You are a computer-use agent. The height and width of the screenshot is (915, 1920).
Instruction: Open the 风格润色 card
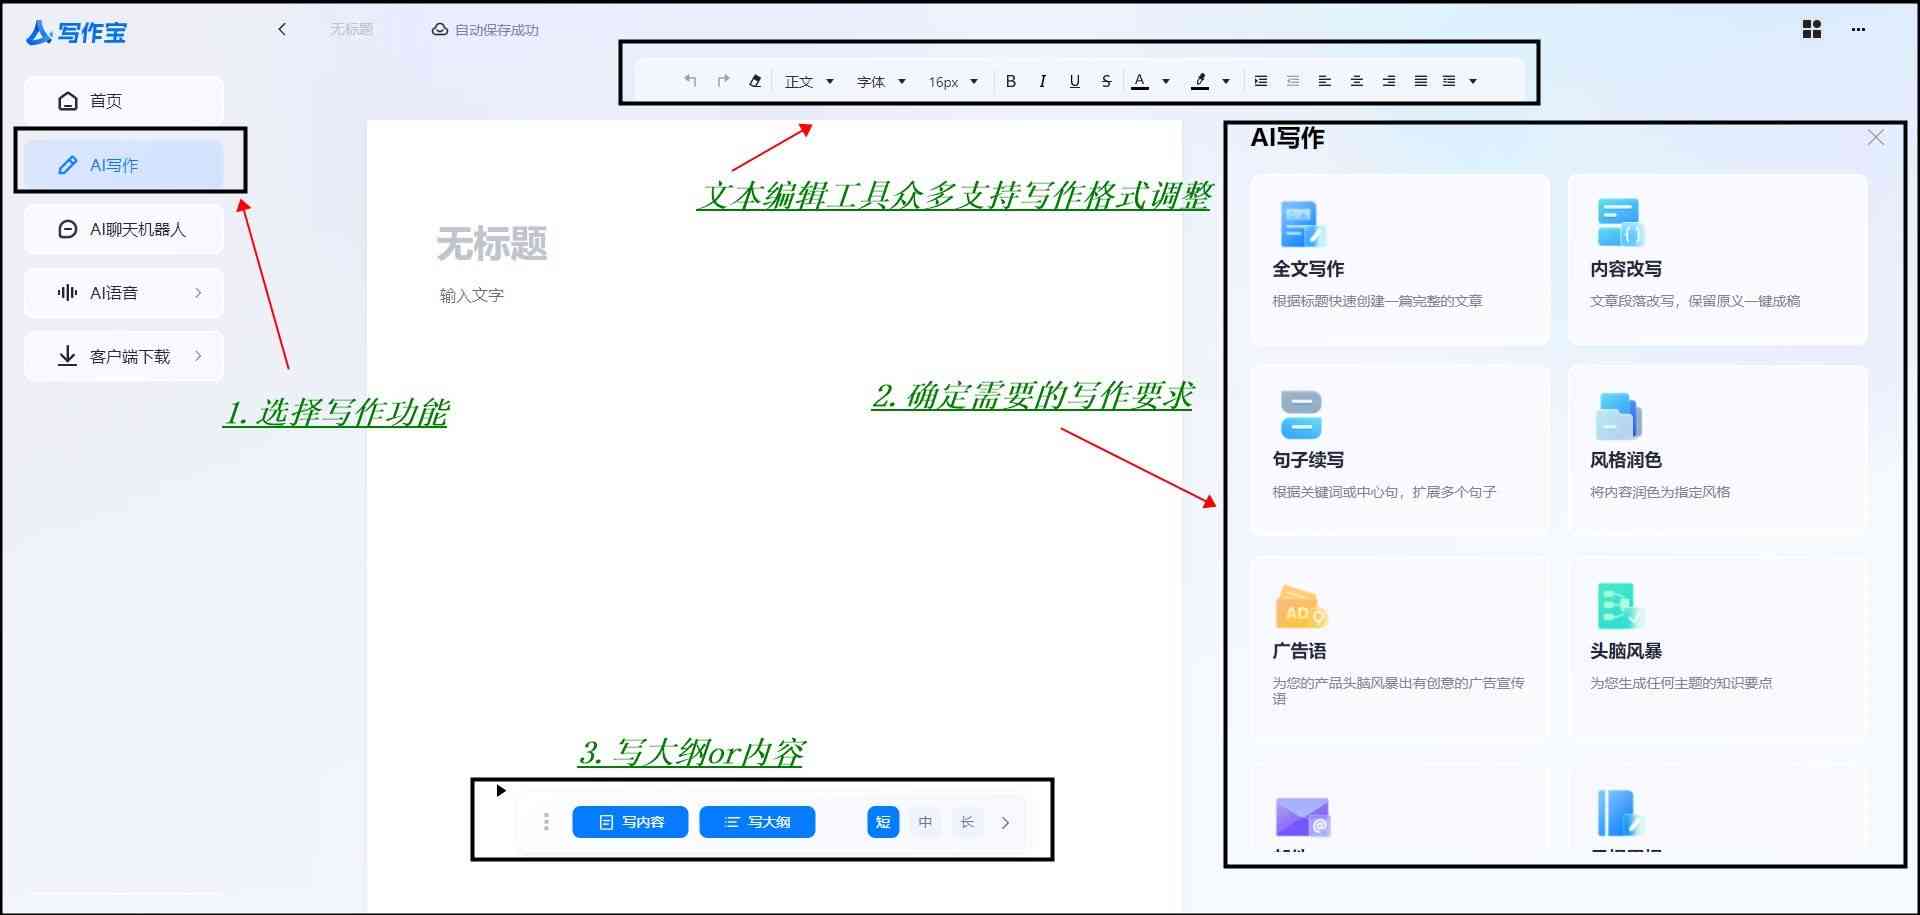1718,450
